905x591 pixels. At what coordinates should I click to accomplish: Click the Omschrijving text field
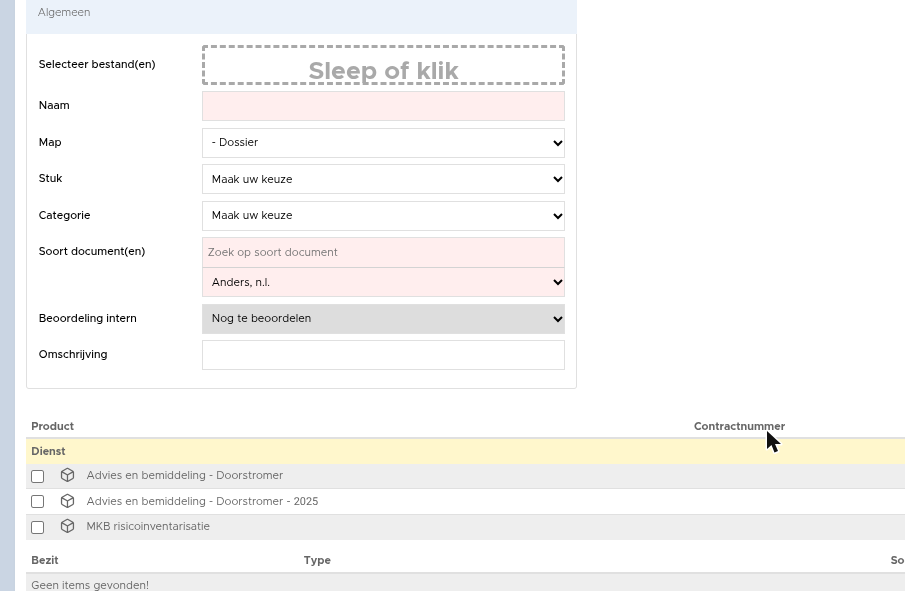tap(383, 355)
